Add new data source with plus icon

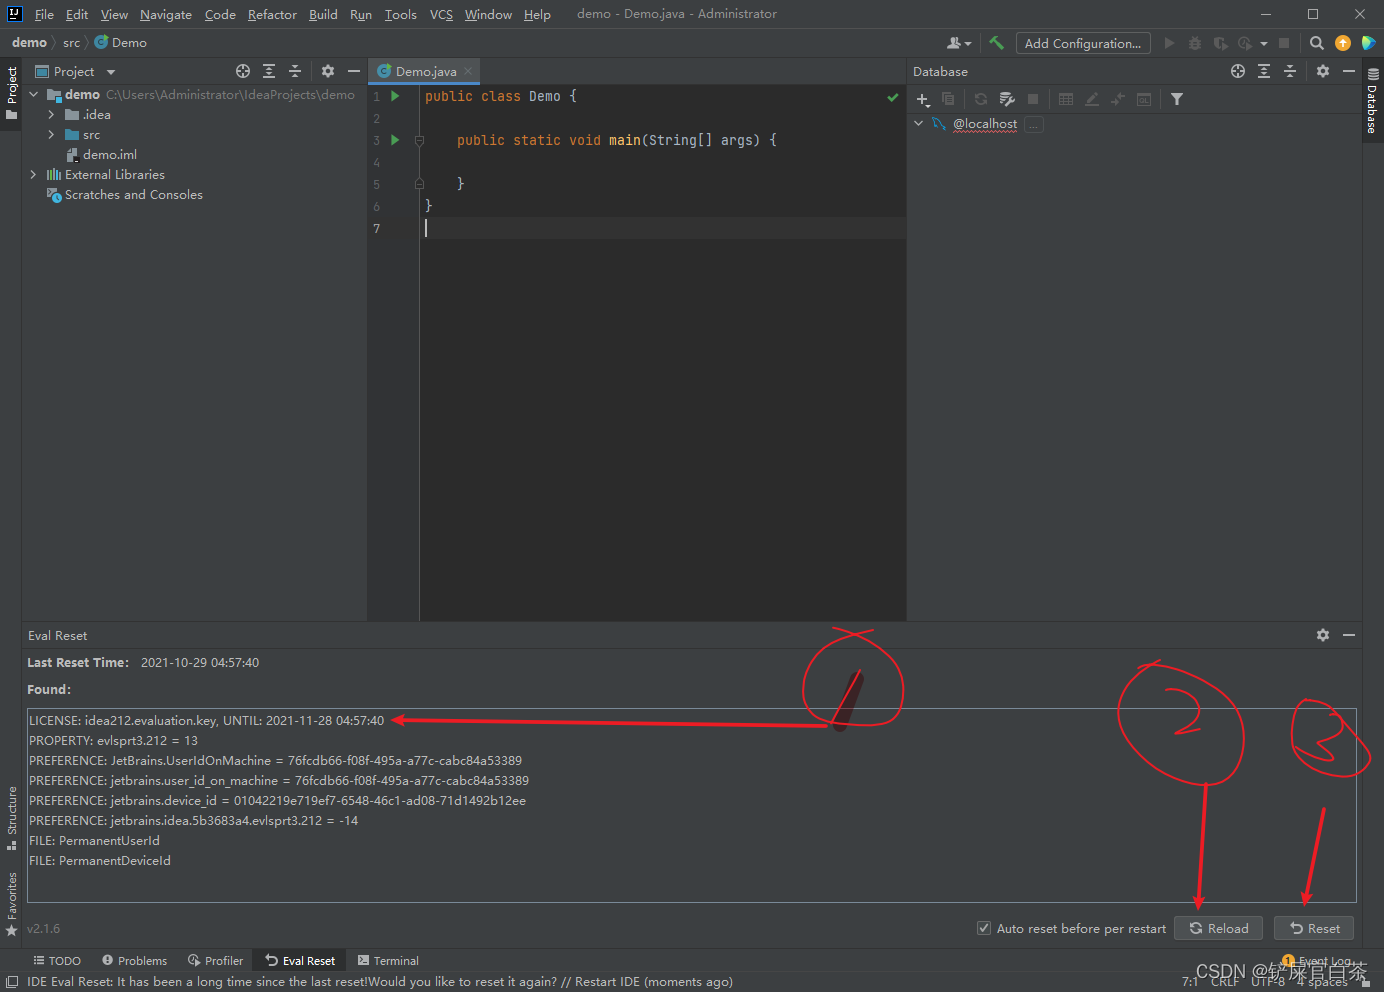(923, 99)
